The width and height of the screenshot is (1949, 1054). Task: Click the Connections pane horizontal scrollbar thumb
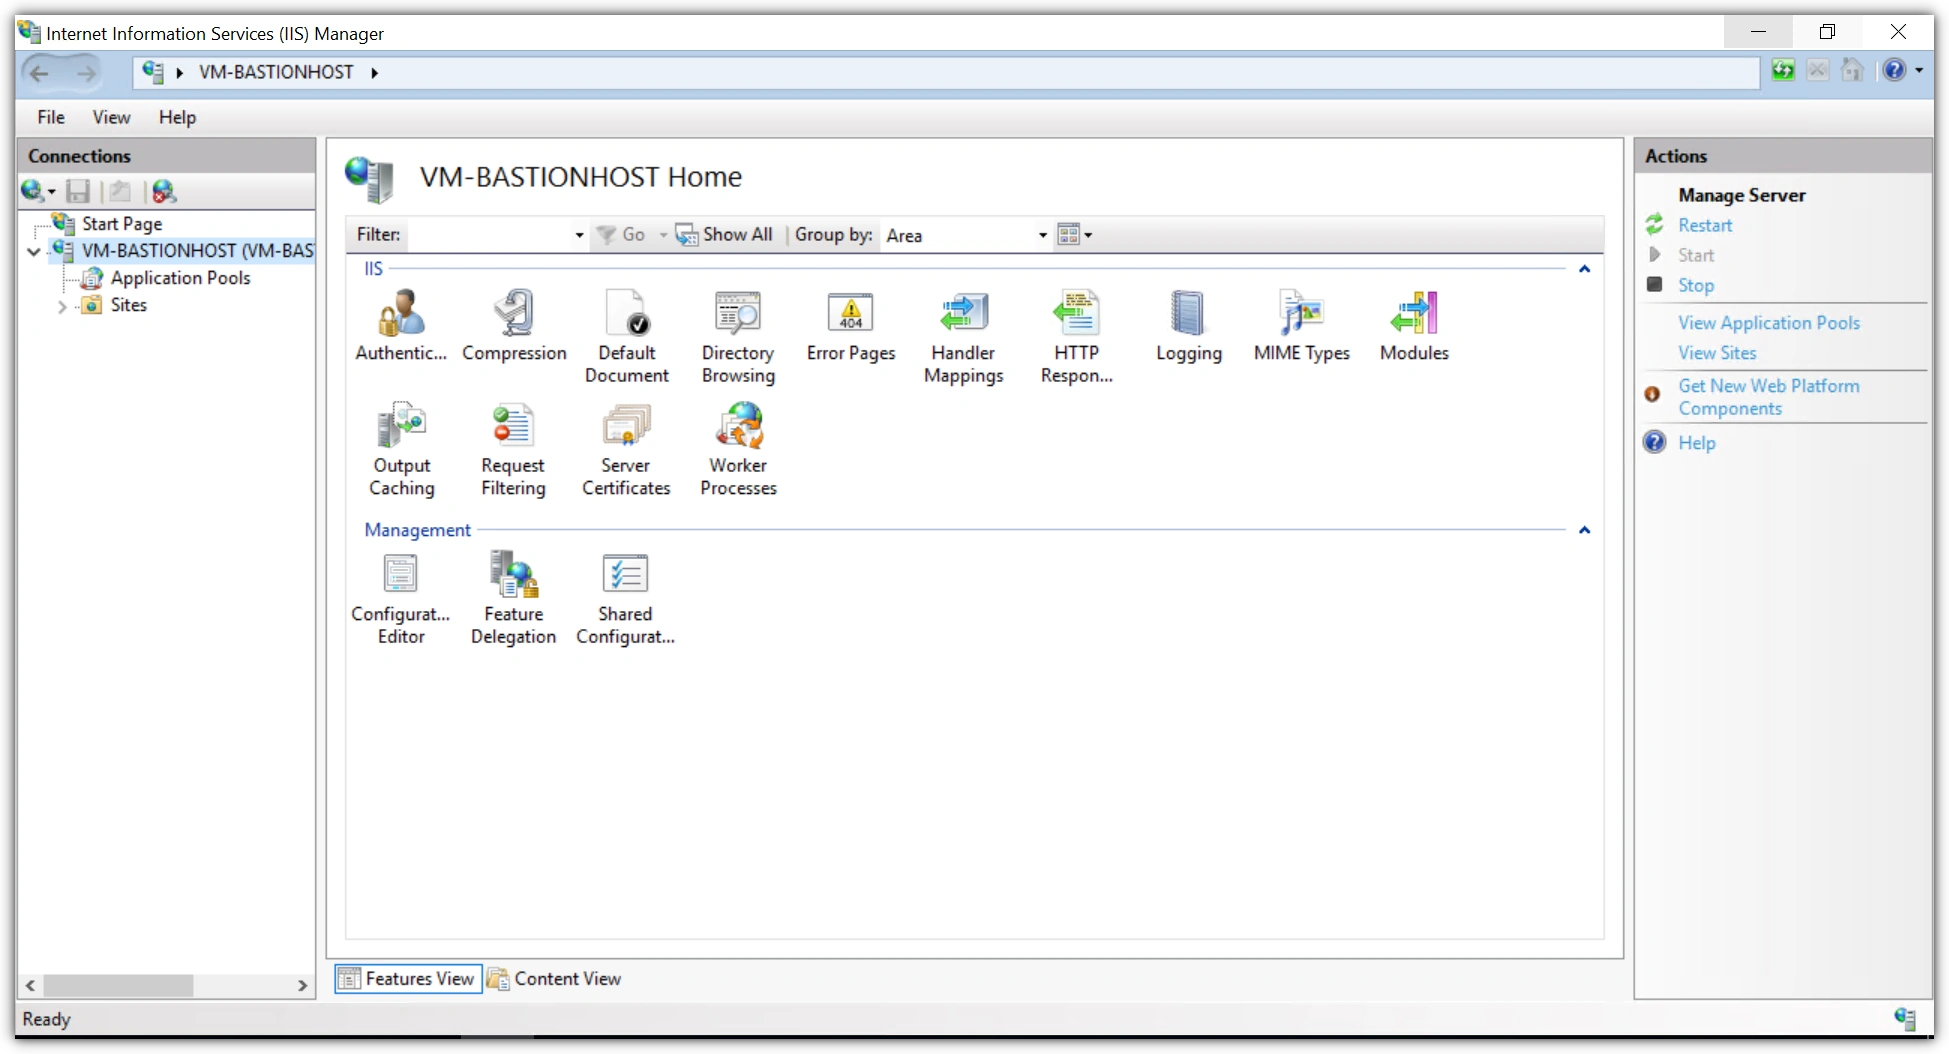[118, 986]
